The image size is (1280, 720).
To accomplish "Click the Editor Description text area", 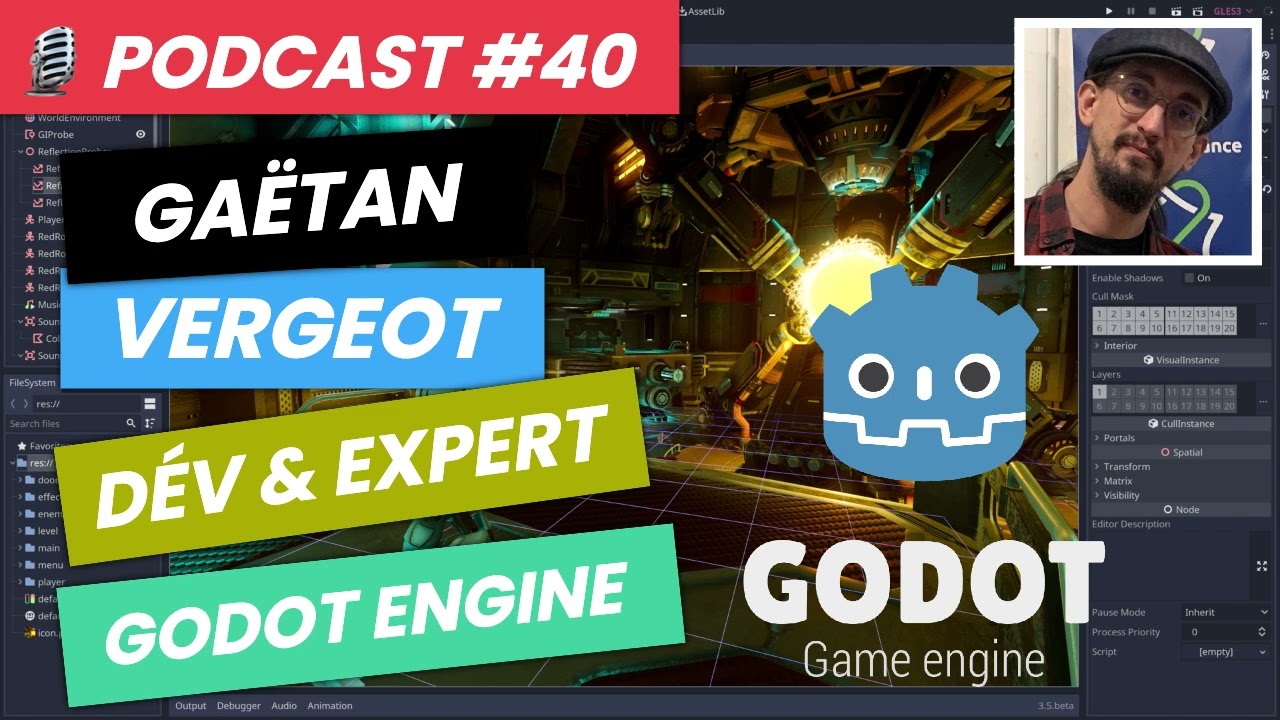I will point(1170,565).
